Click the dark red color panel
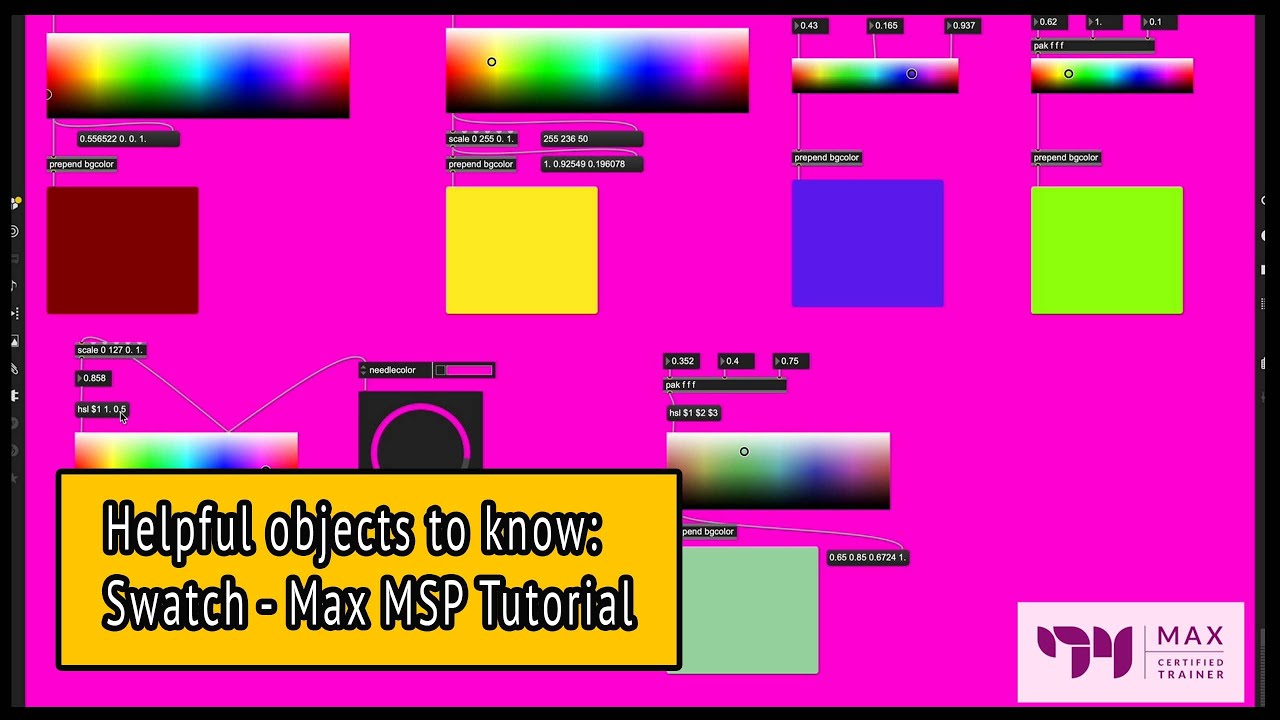1280x720 pixels. click(x=122, y=250)
